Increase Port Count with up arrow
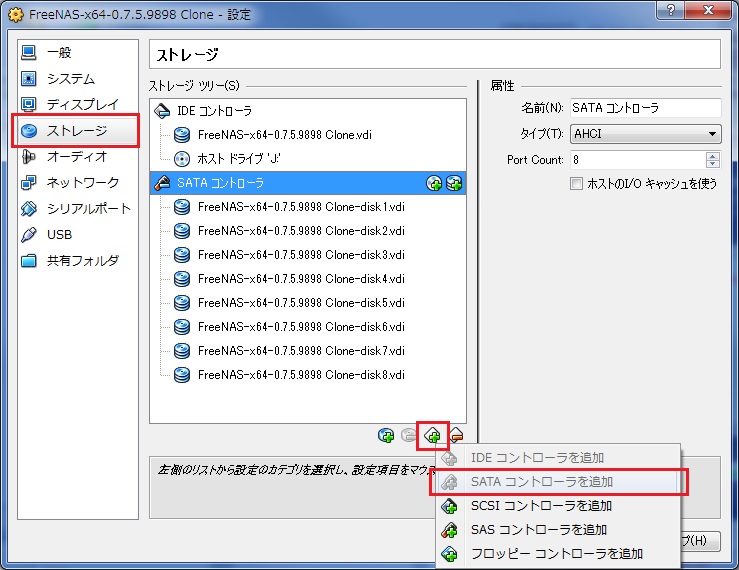The width and height of the screenshot is (739, 570). pyautogui.click(x=713, y=156)
